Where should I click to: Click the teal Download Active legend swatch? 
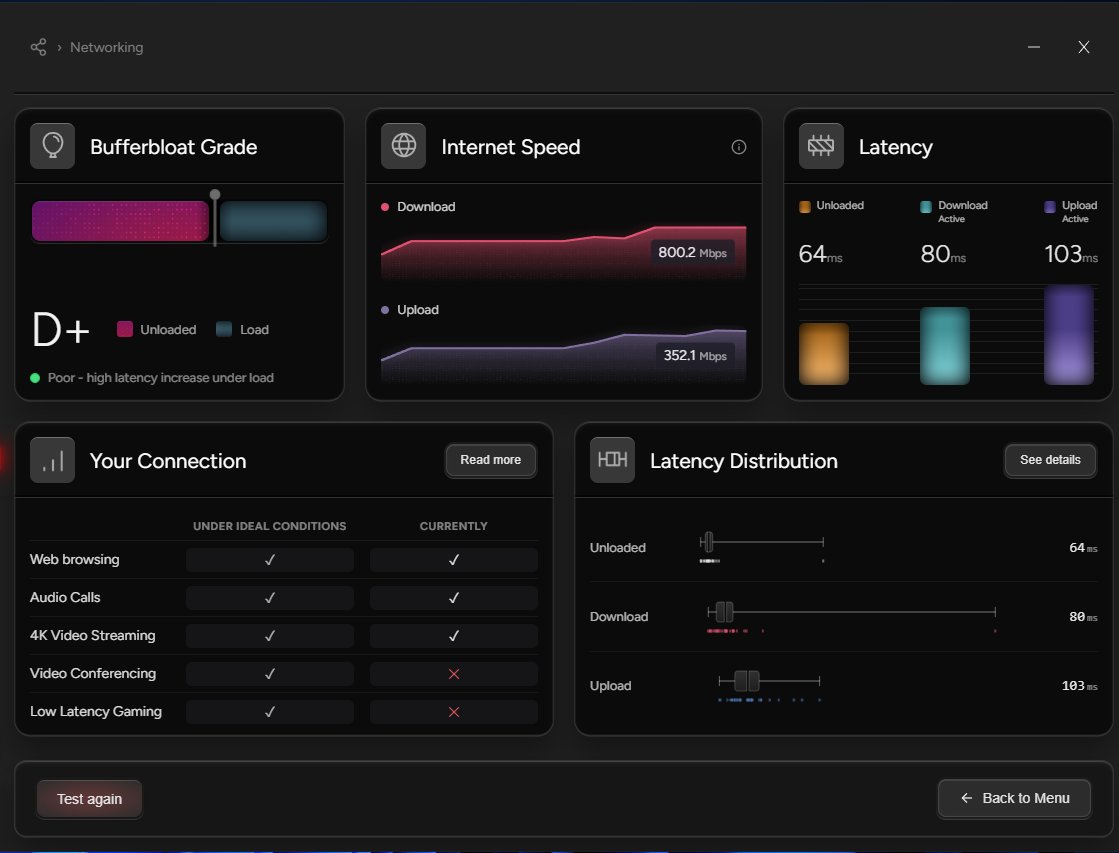926,206
